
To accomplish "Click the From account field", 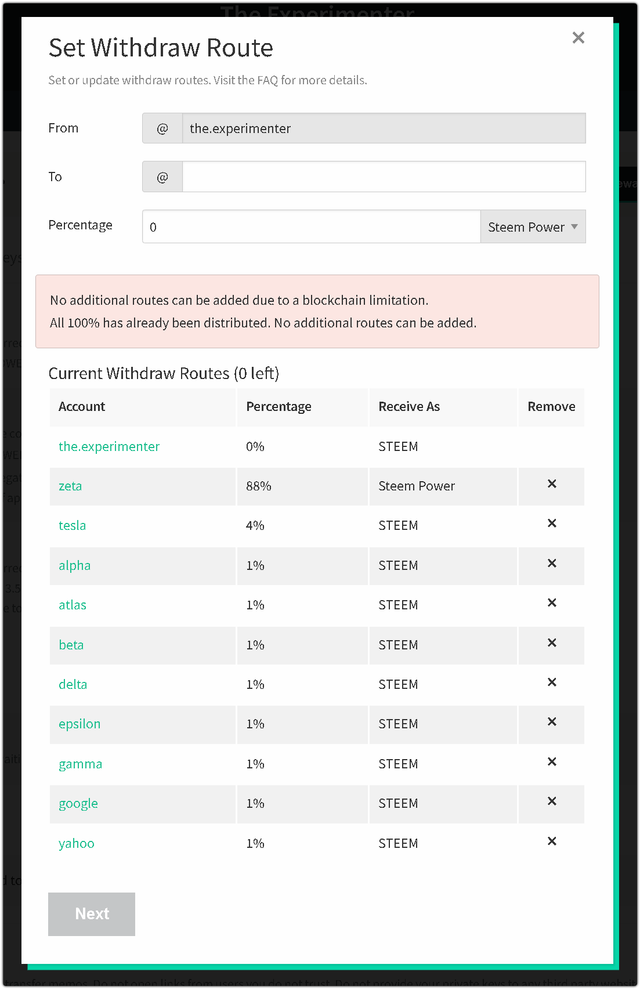I will (x=383, y=128).
